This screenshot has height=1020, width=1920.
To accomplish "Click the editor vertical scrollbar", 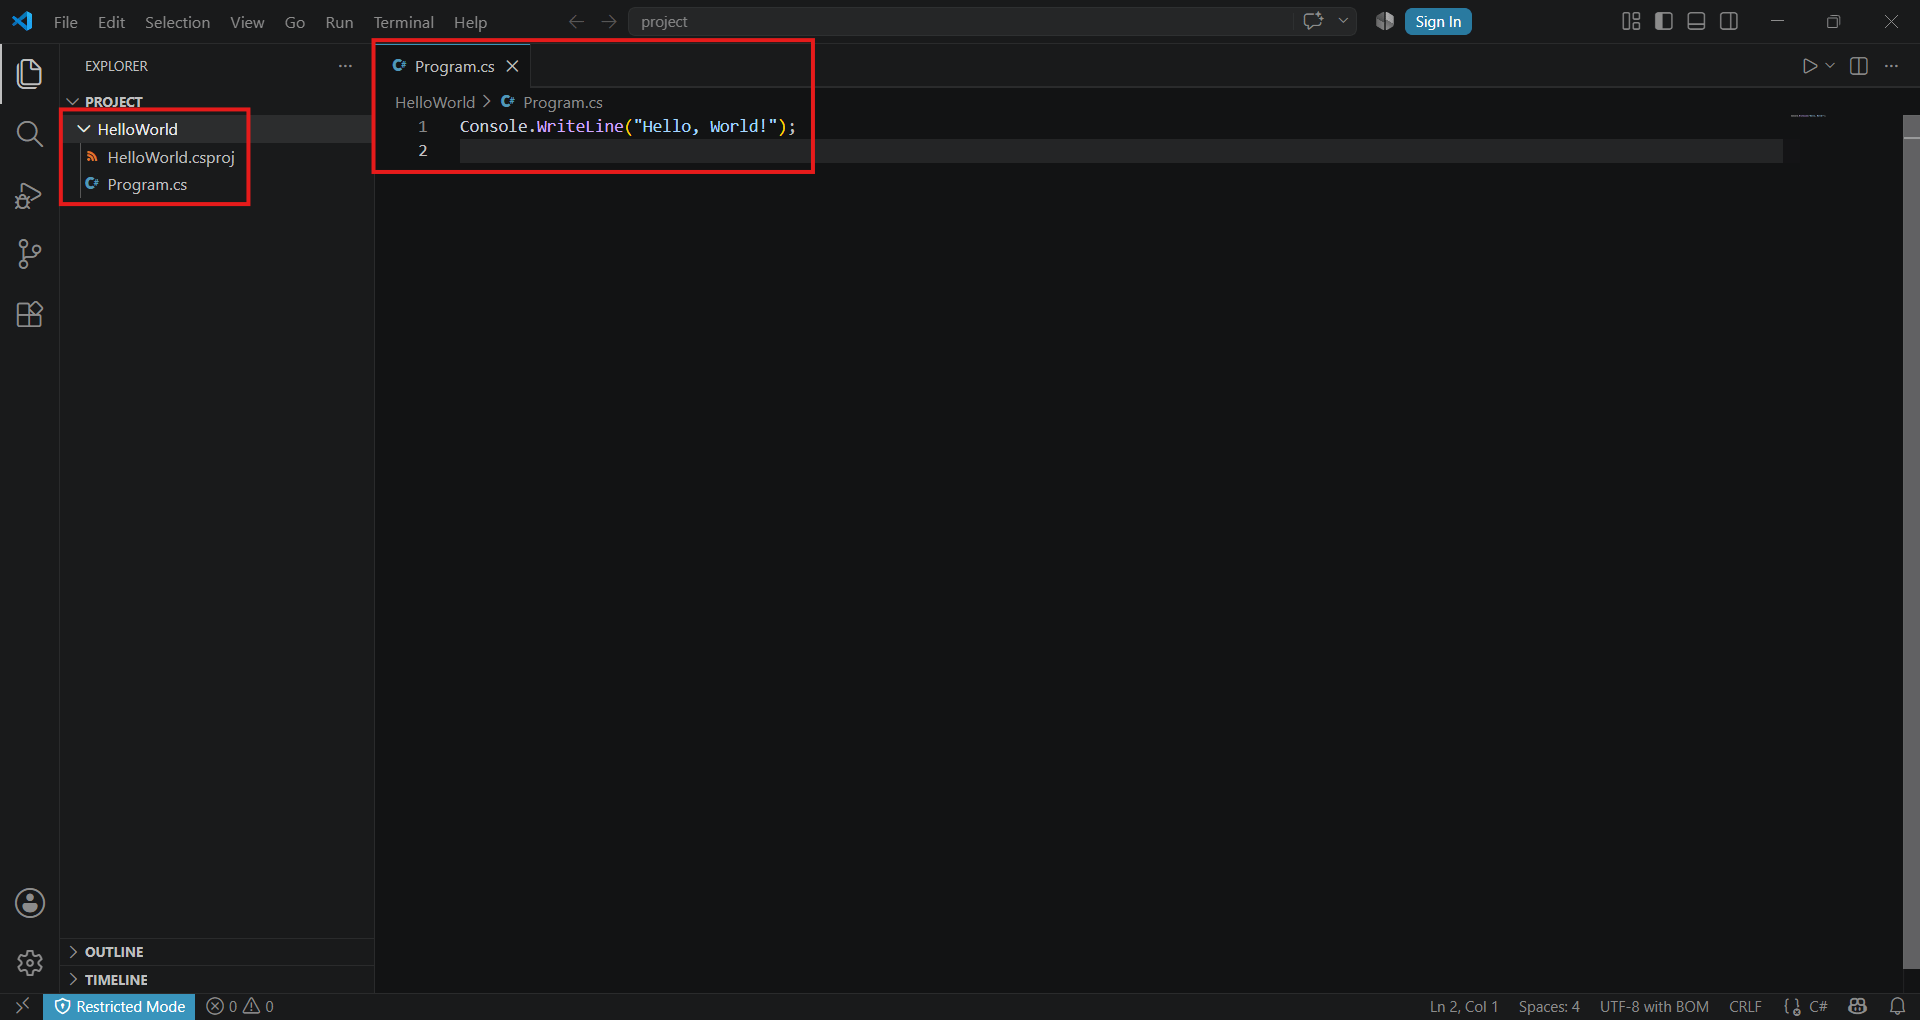I will coord(1911,540).
